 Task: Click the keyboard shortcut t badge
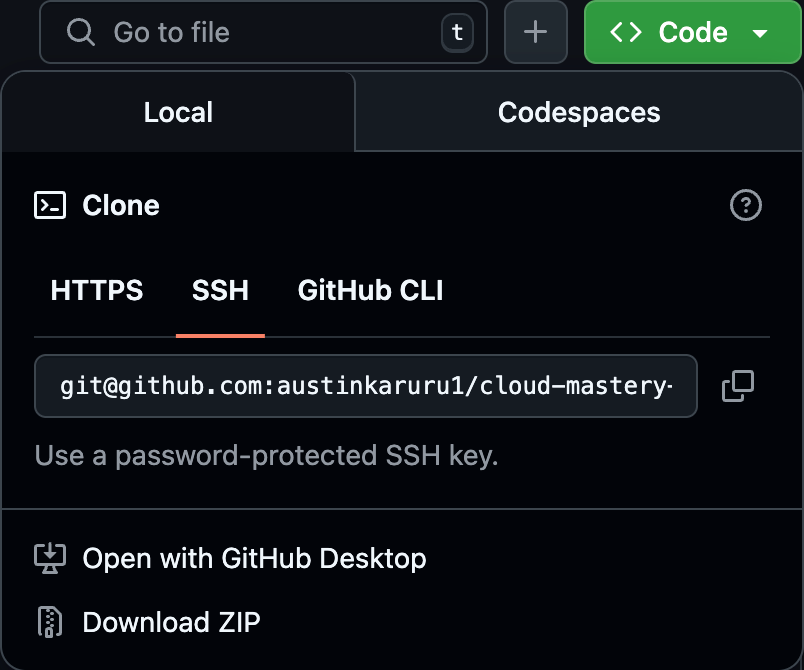[x=457, y=32]
